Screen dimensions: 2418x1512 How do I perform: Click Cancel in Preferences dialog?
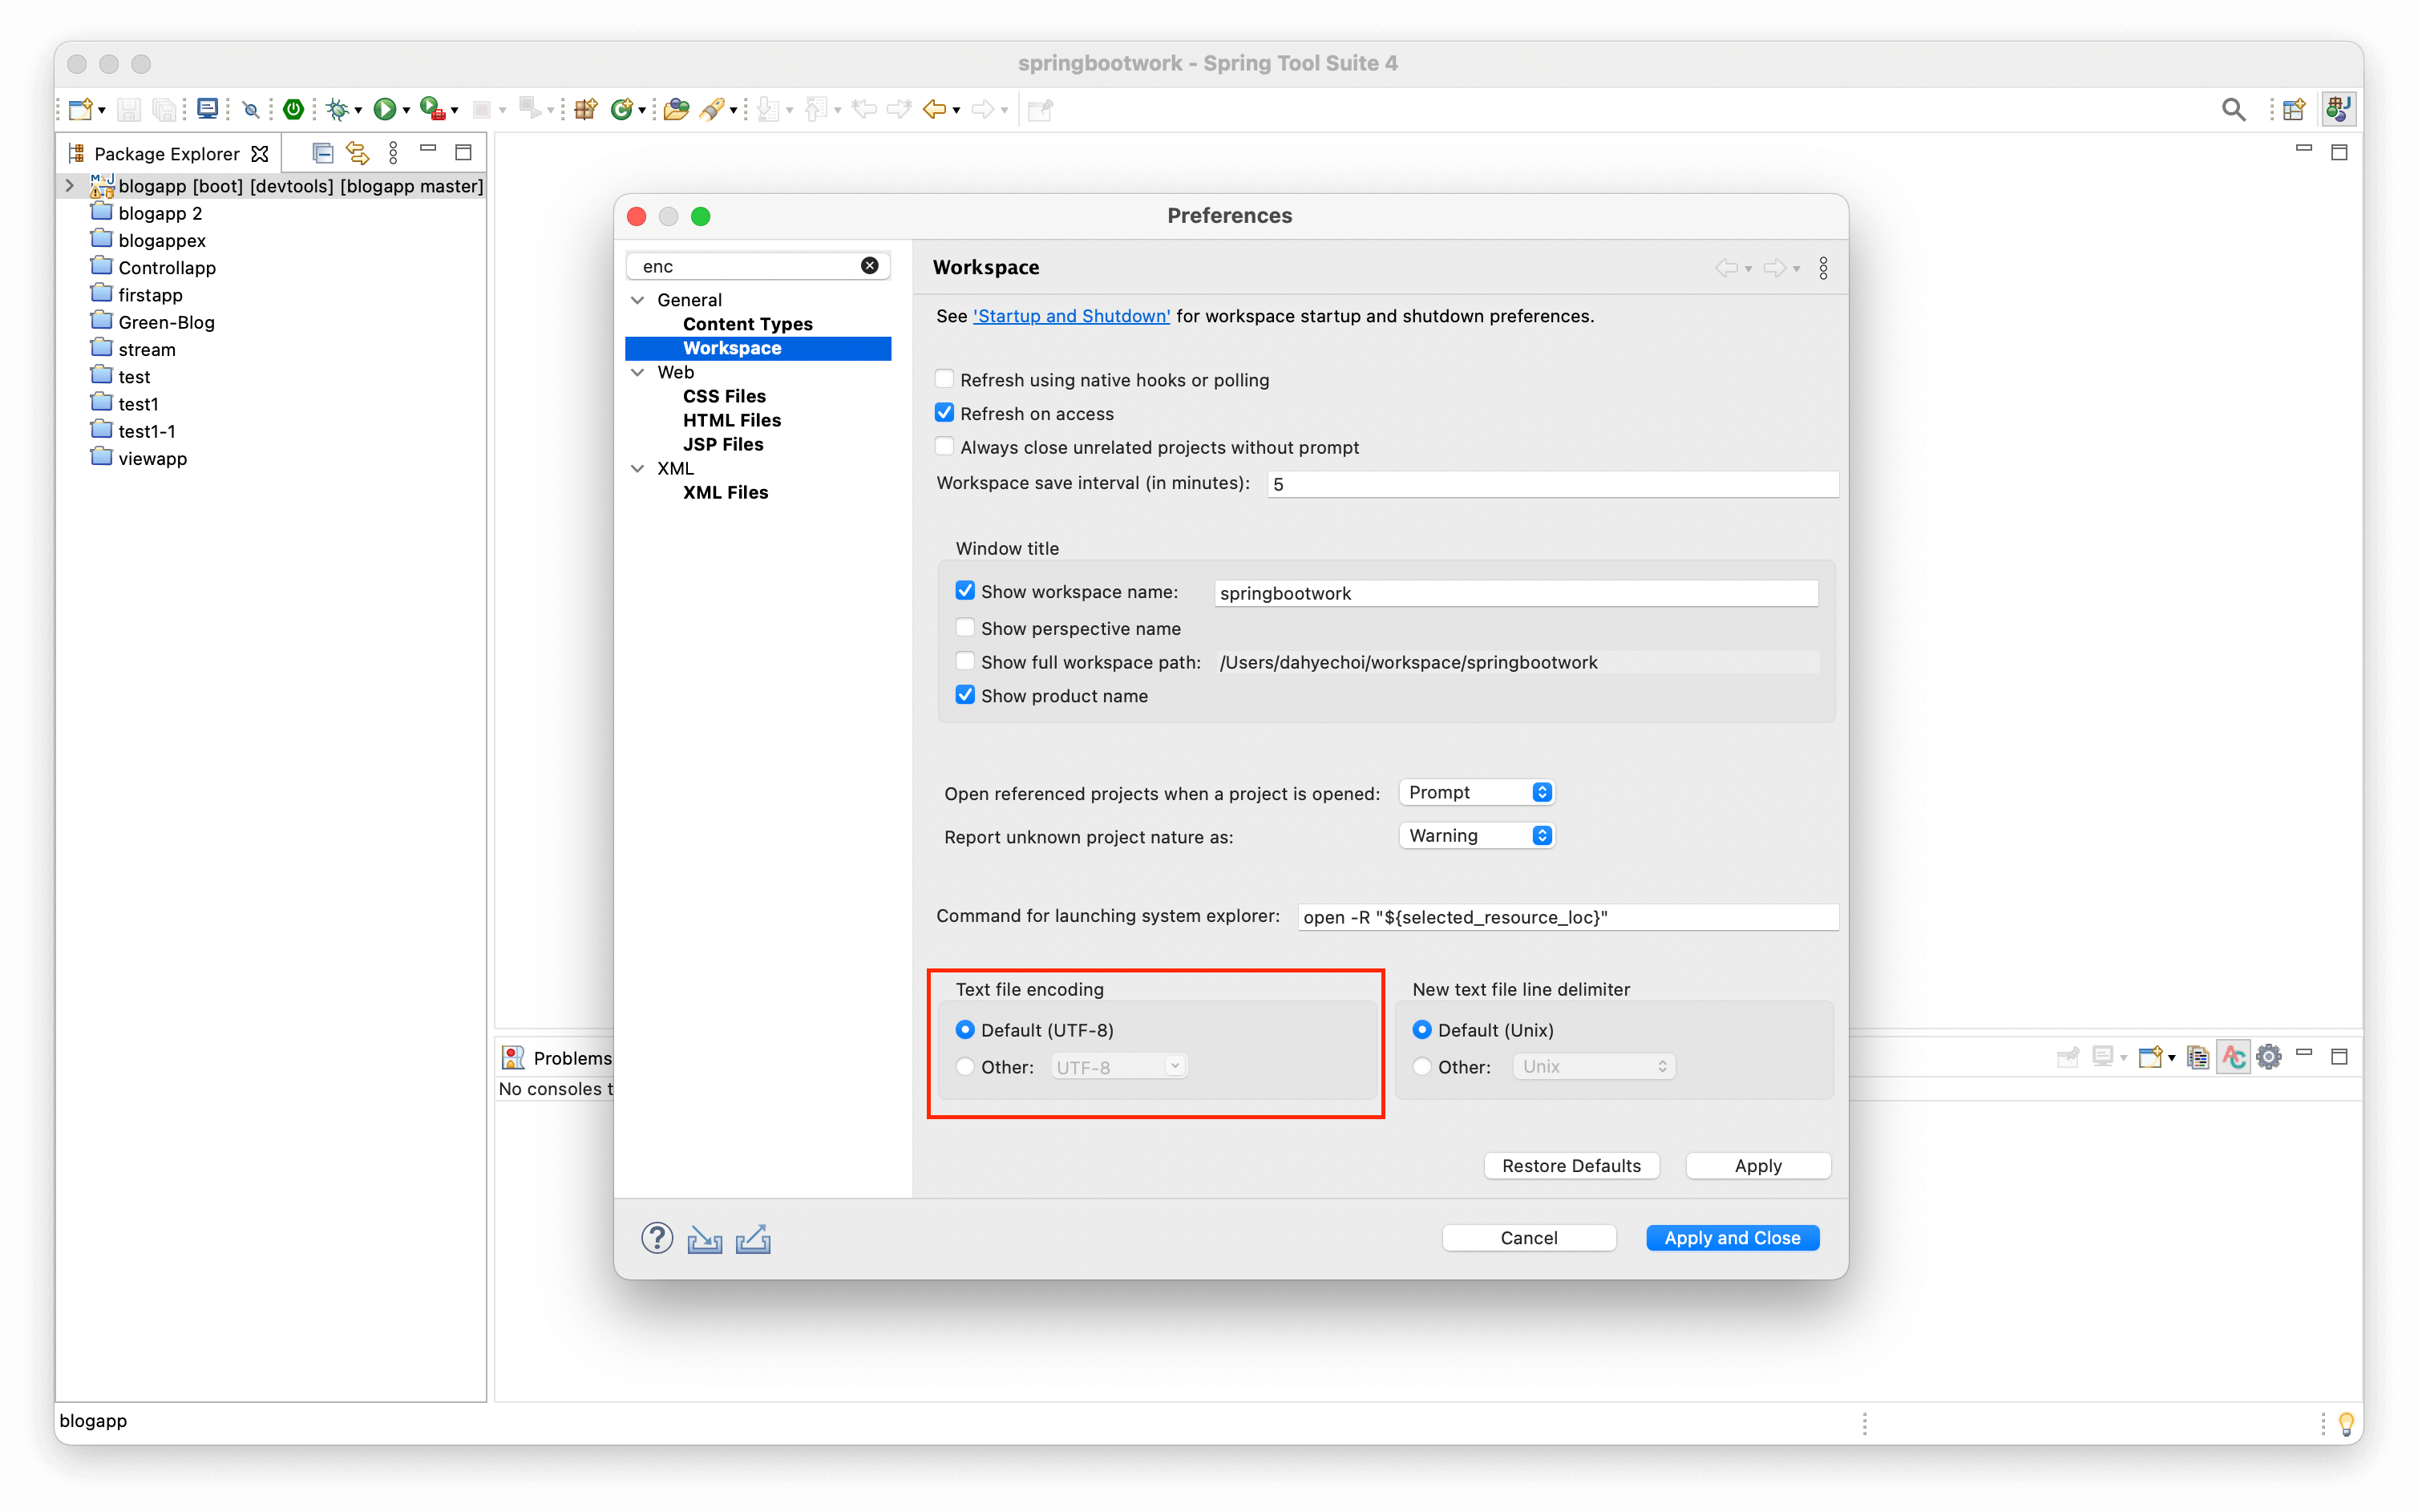click(x=1528, y=1237)
